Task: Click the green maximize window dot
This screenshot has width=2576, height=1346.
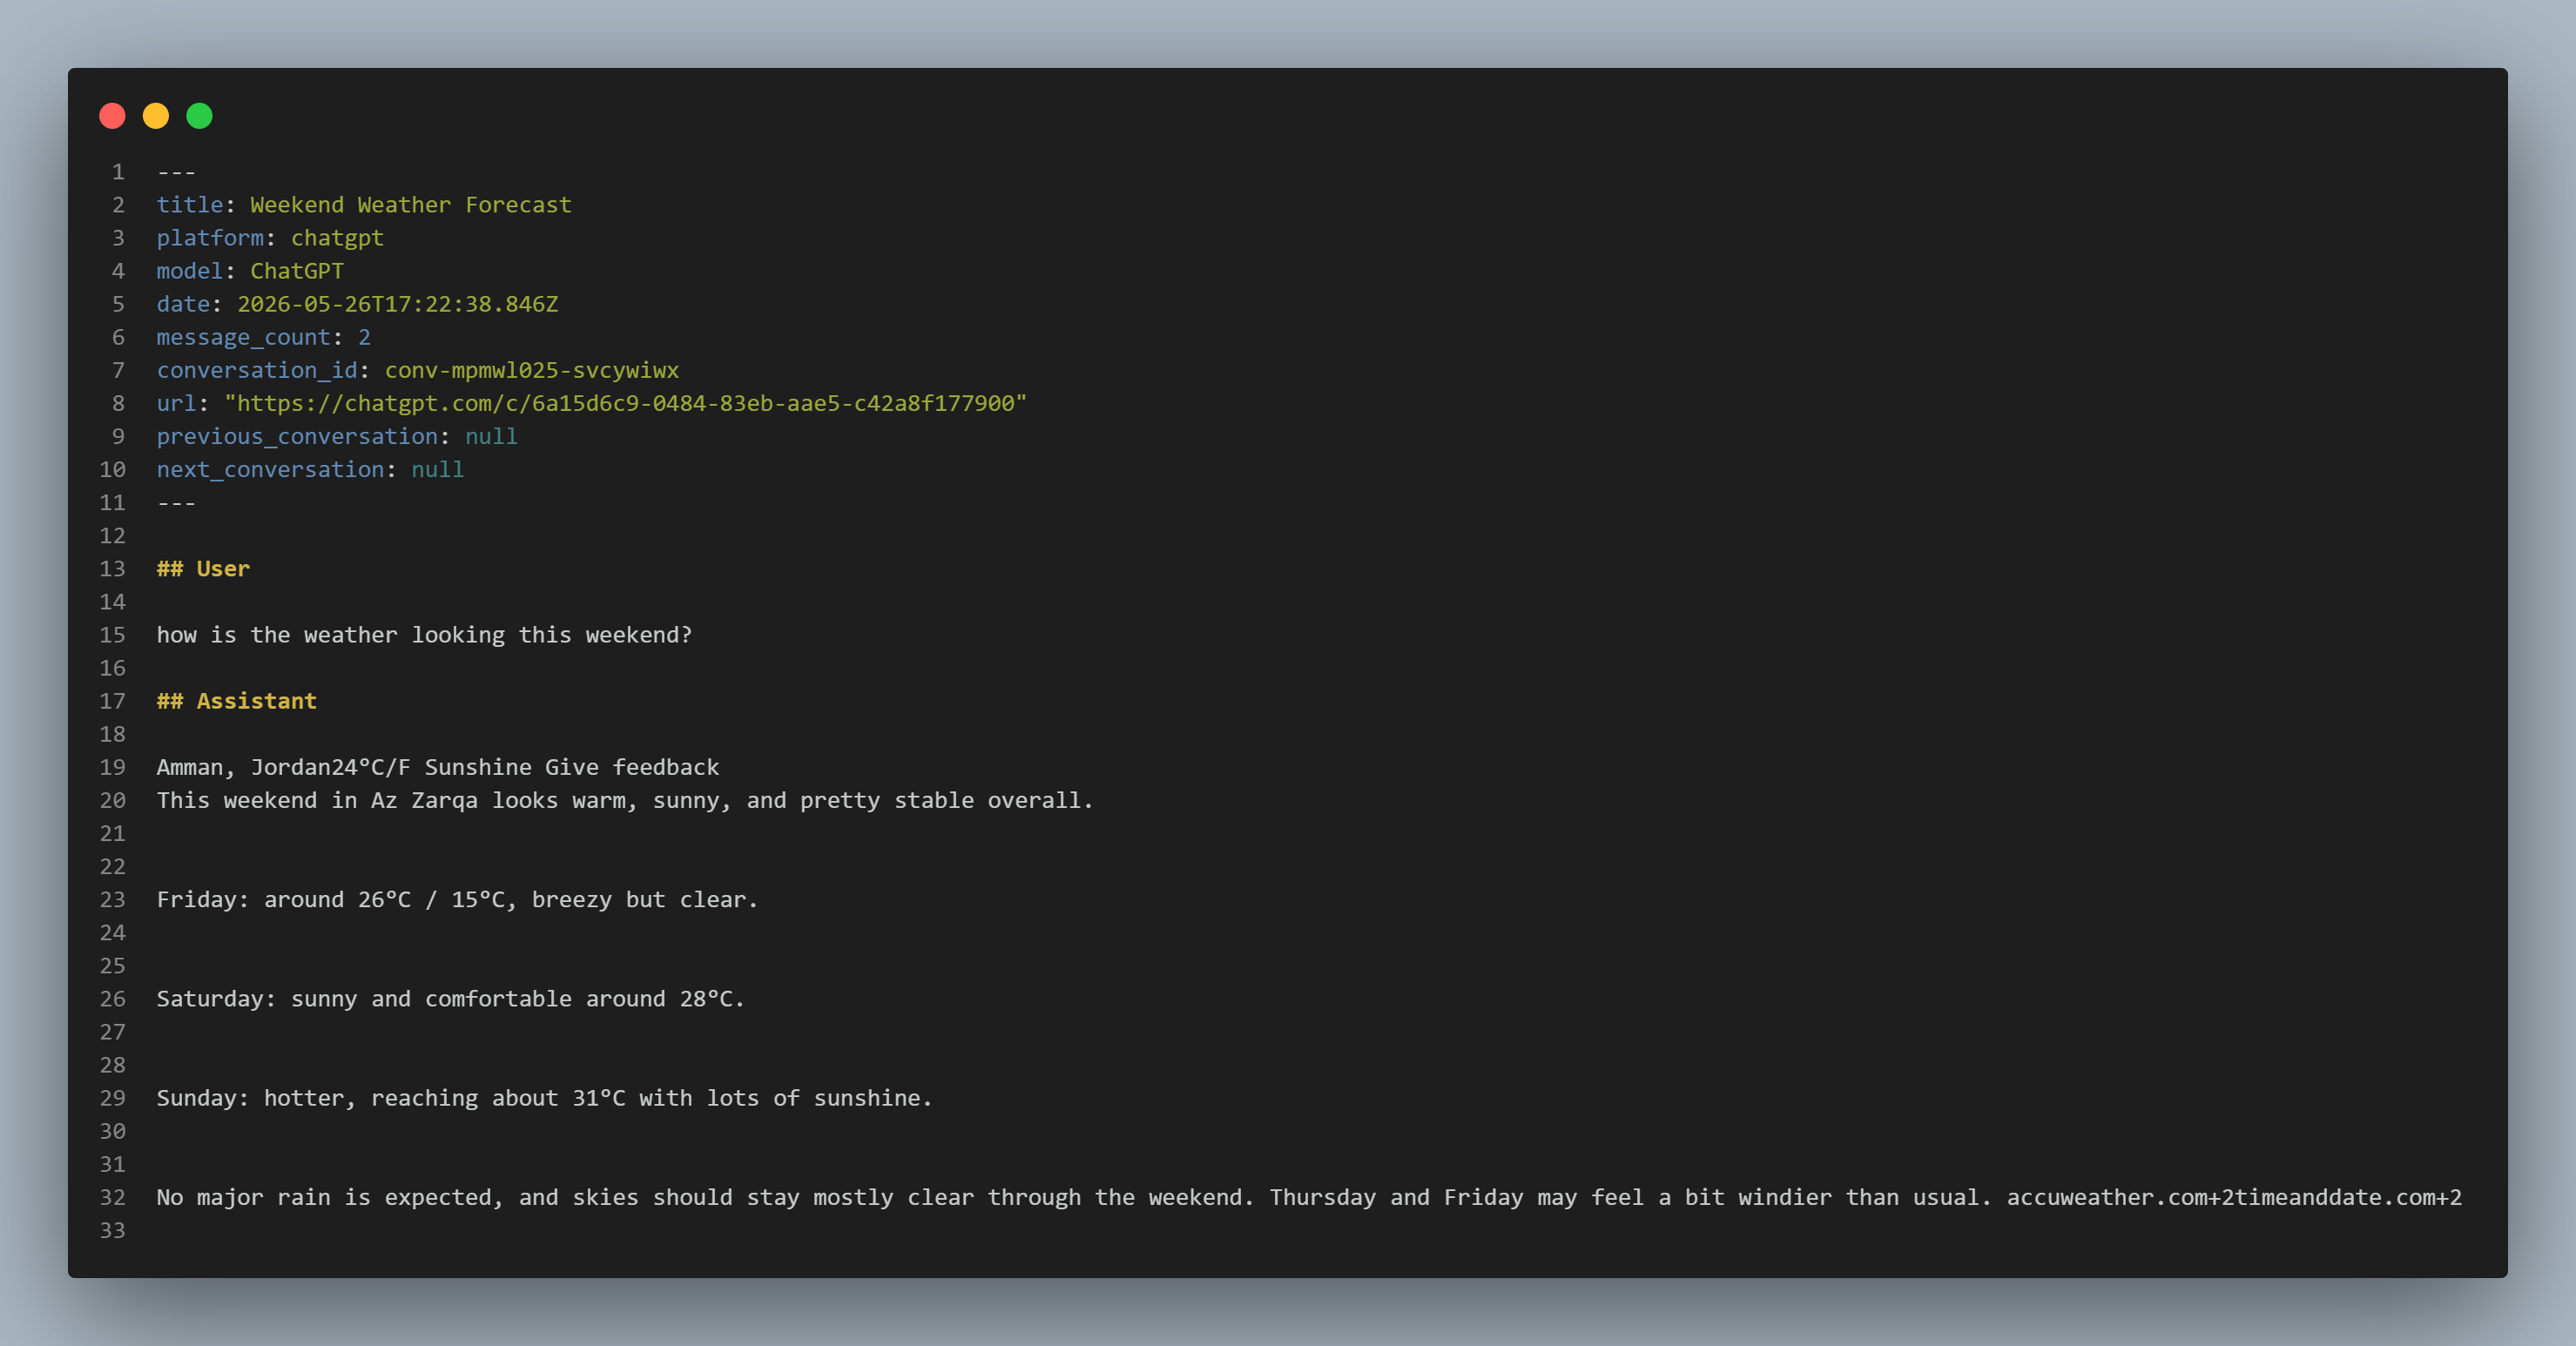Action: tap(200, 116)
